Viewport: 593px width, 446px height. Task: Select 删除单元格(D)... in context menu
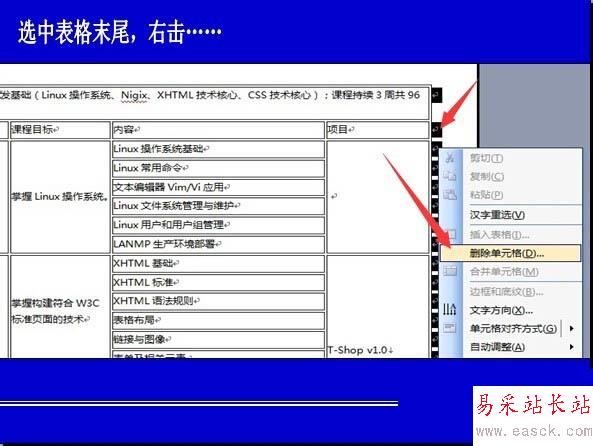pos(511,253)
